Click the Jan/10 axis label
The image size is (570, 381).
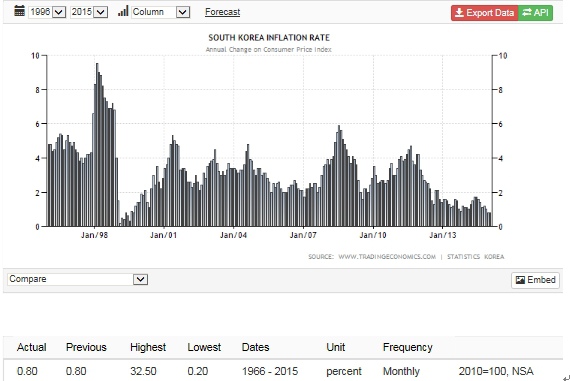click(x=373, y=235)
